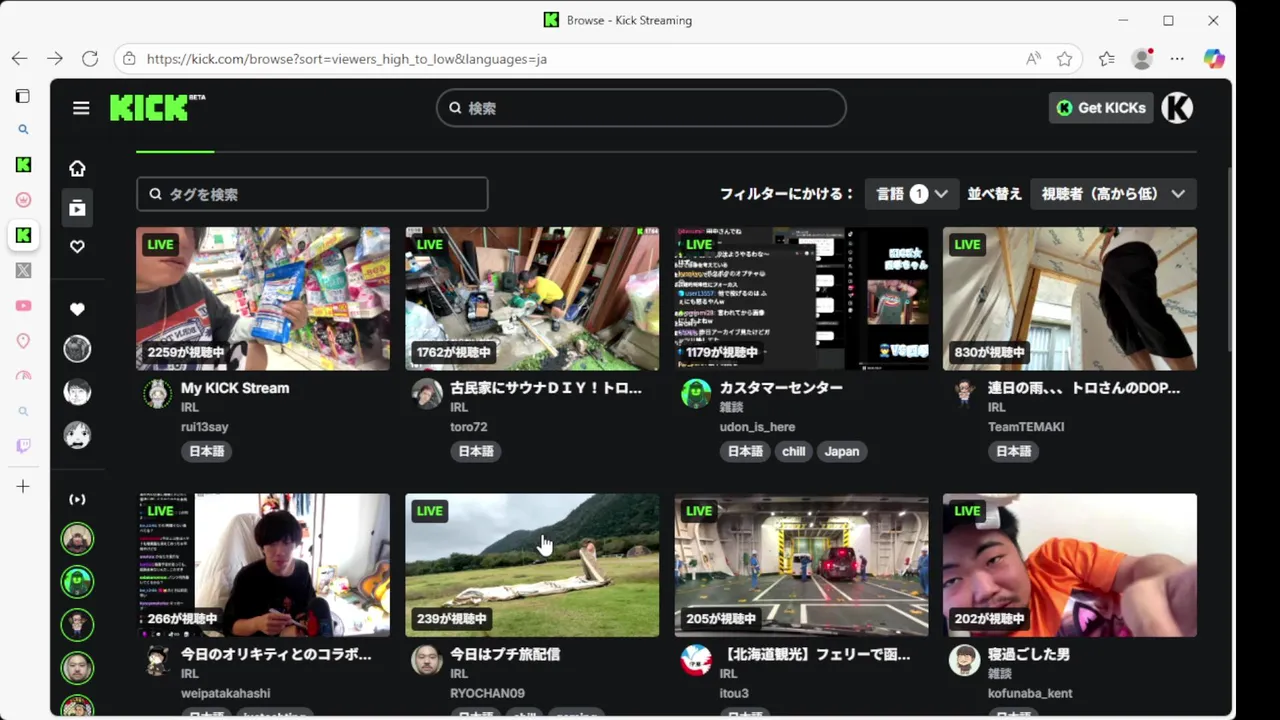Image resolution: width=1280 pixels, height=720 pixels.
Task: Reload the page with refresh icon
Action: point(90,59)
